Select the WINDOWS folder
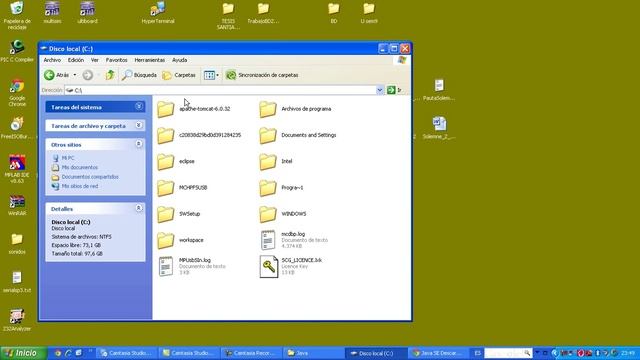Viewport: 640px width, 360px height. click(x=282, y=214)
